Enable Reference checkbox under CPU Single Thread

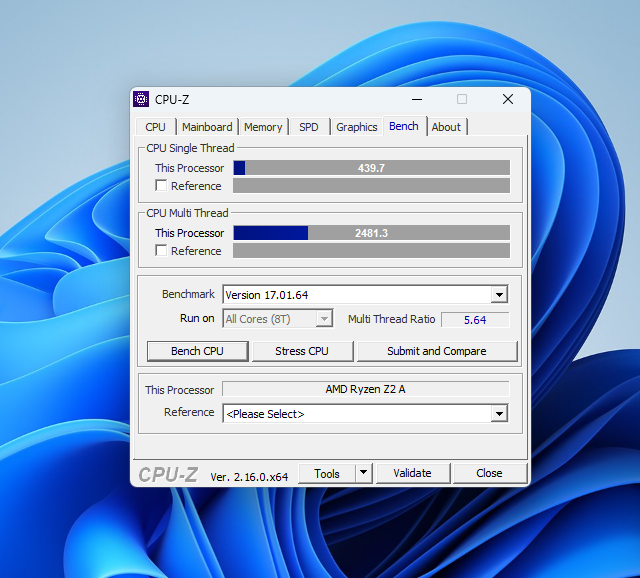point(161,186)
